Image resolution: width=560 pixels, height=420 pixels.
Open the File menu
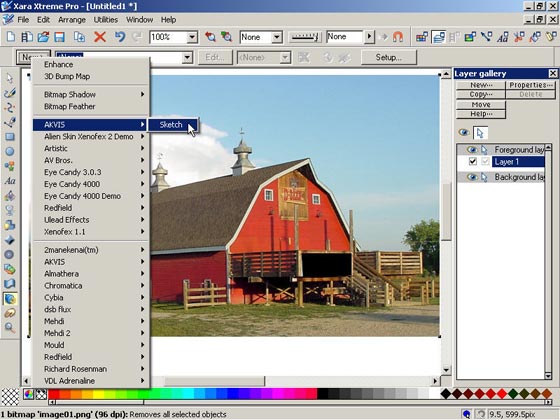click(23, 20)
